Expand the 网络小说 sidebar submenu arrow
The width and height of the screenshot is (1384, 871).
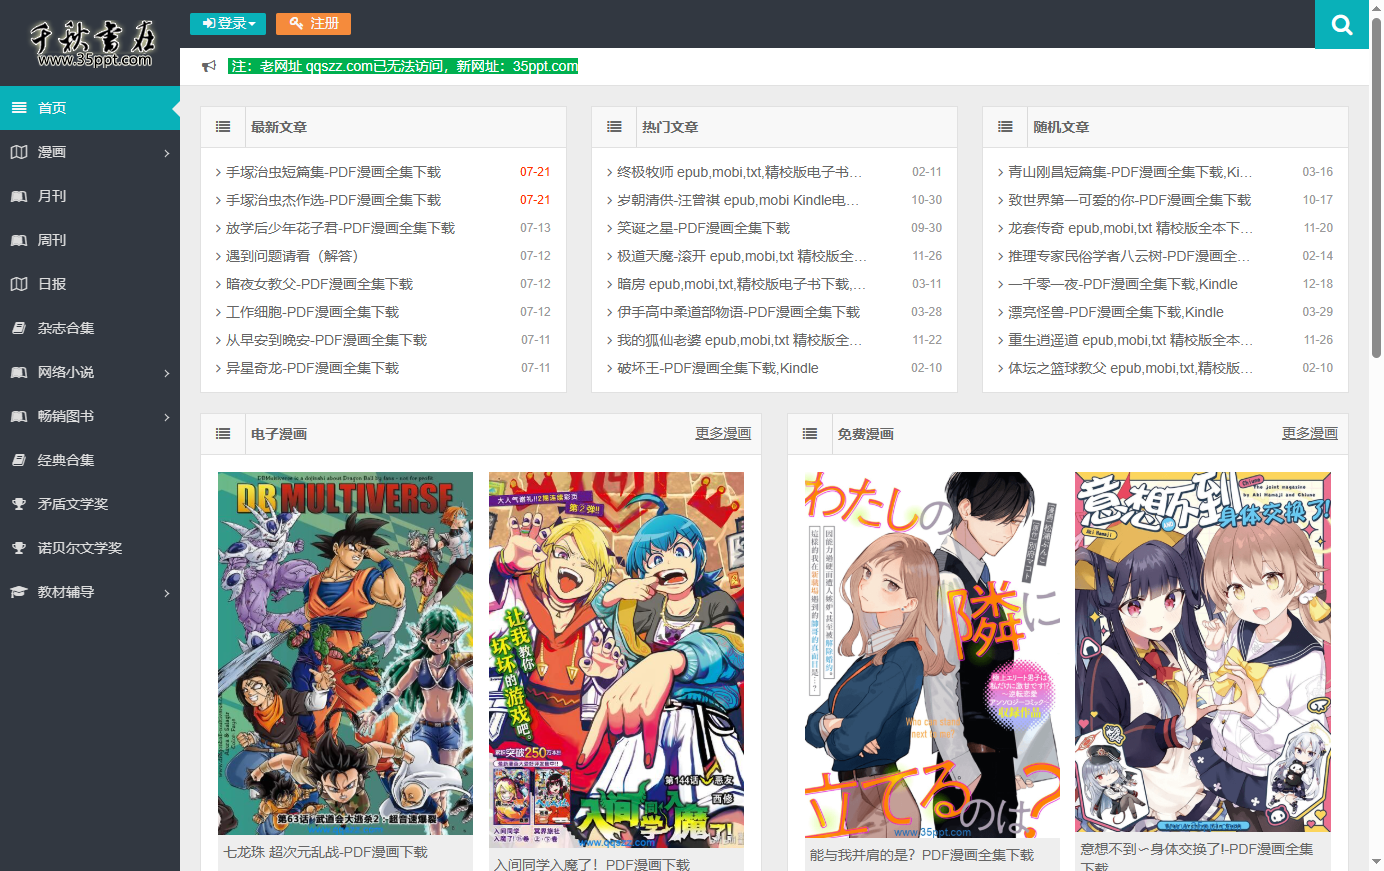point(167,373)
